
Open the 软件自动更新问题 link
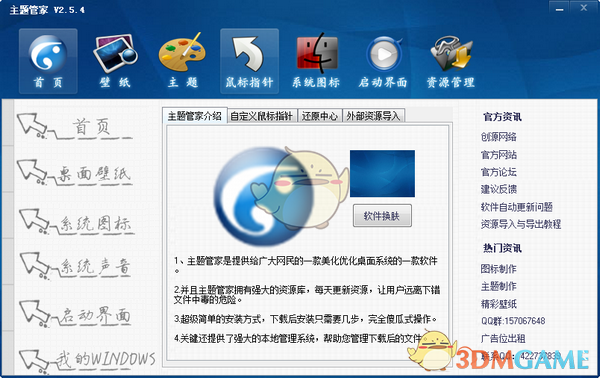click(517, 207)
